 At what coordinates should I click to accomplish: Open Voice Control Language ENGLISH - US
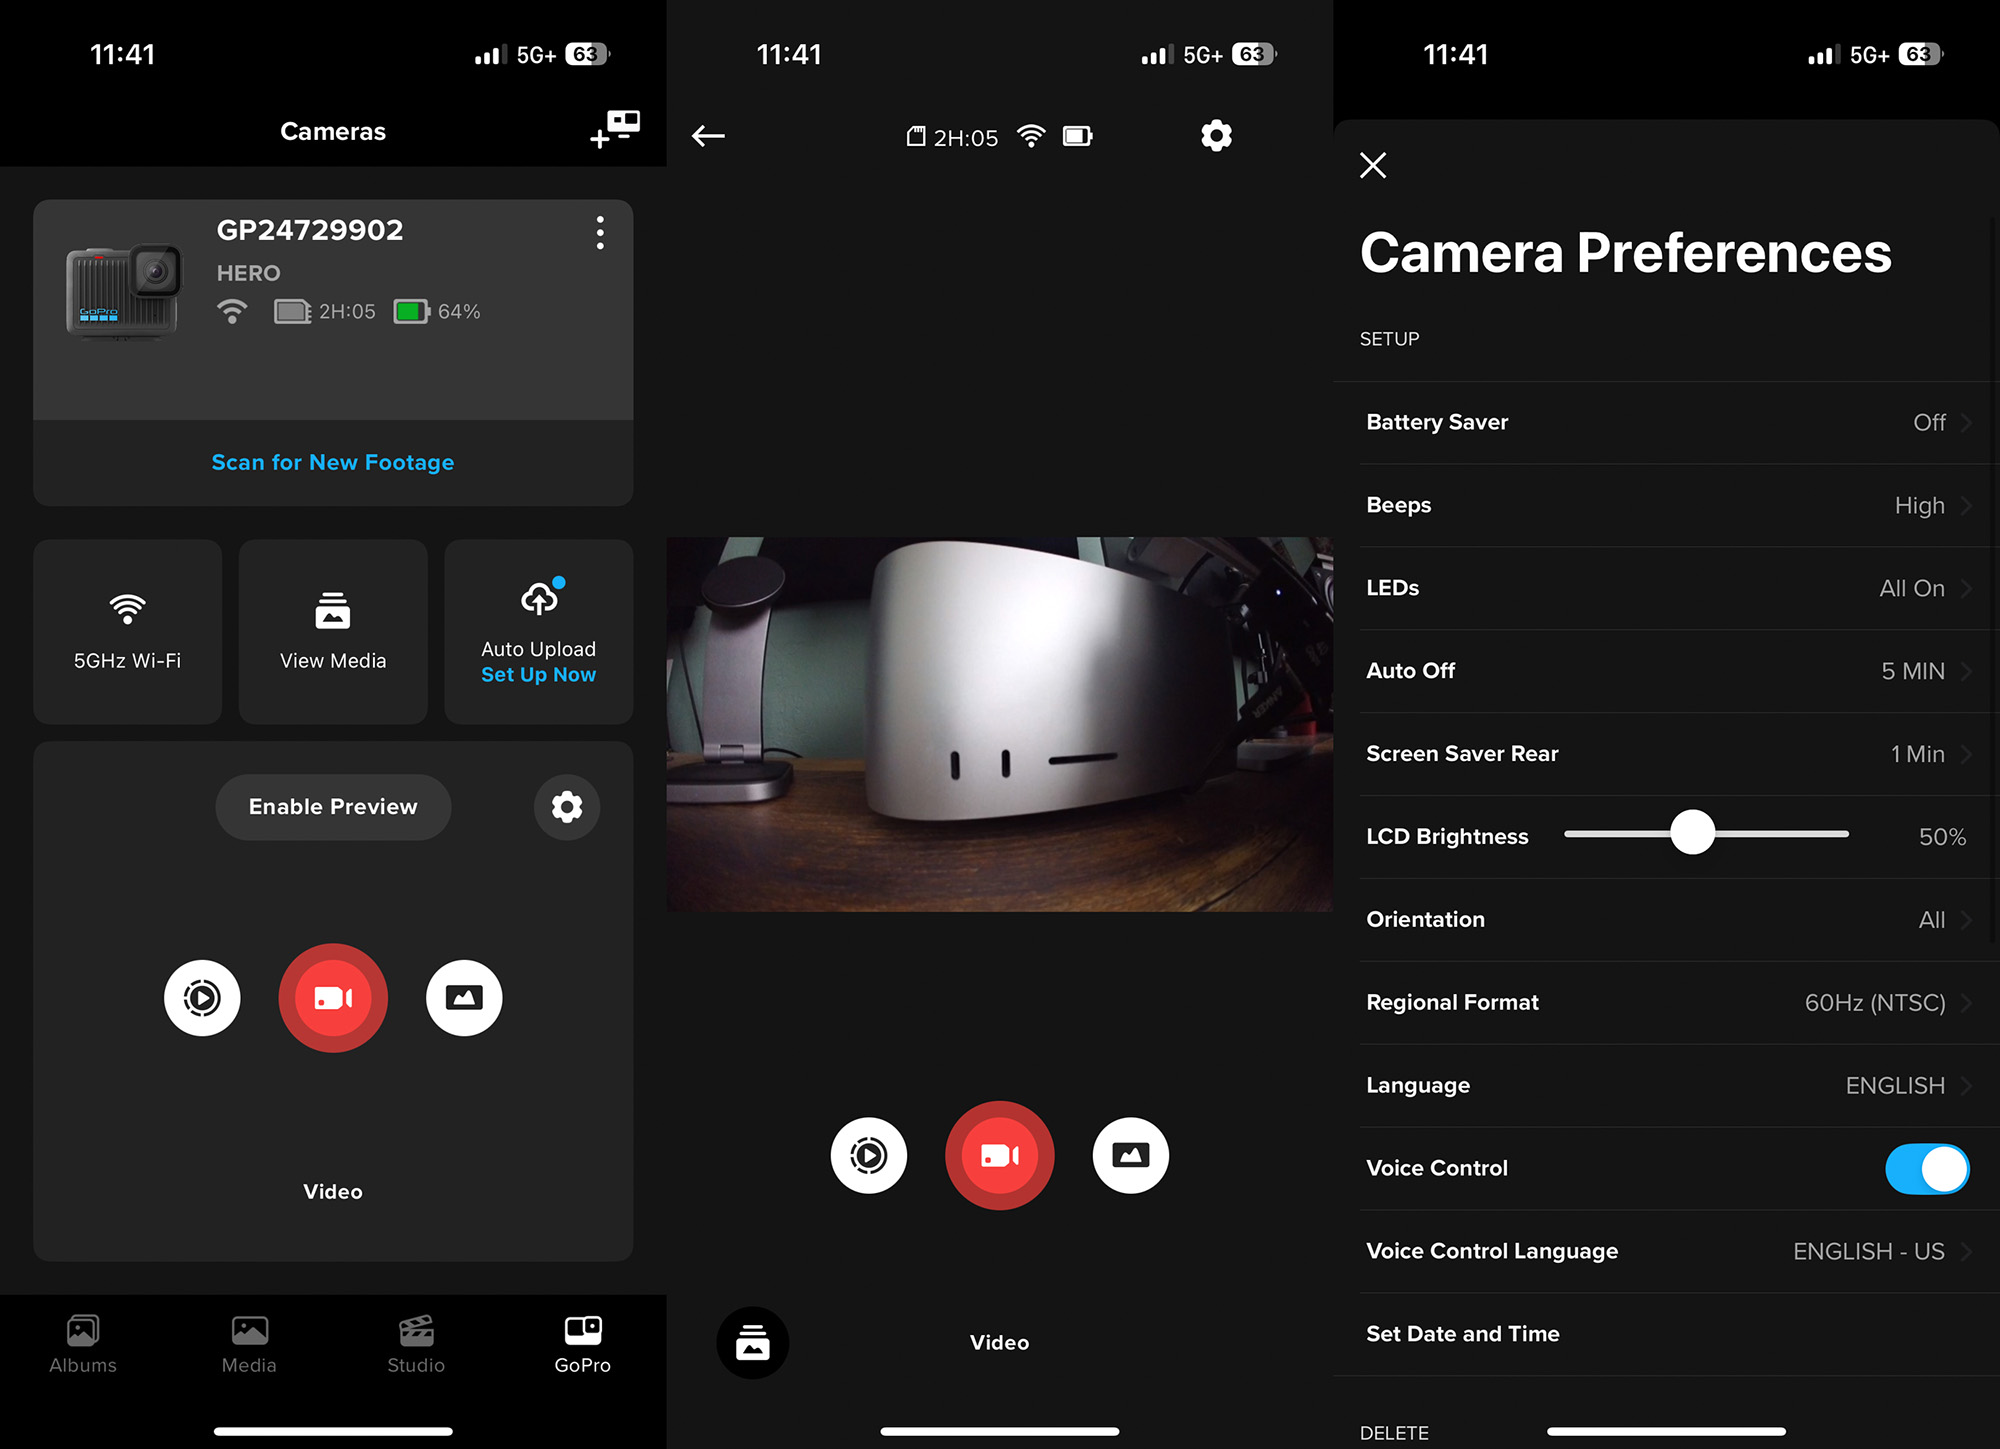pos(1667,1252)
